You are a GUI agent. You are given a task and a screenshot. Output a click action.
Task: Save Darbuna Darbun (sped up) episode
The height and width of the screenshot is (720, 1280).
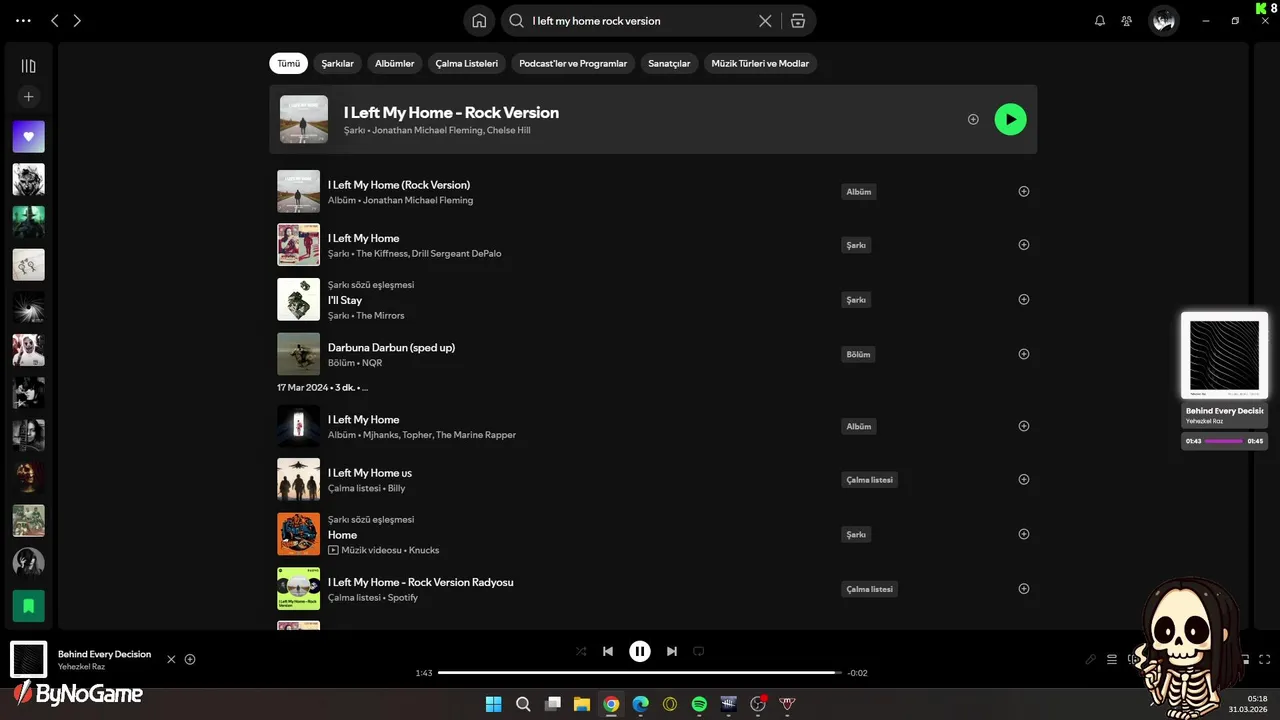pos(1024,354)
